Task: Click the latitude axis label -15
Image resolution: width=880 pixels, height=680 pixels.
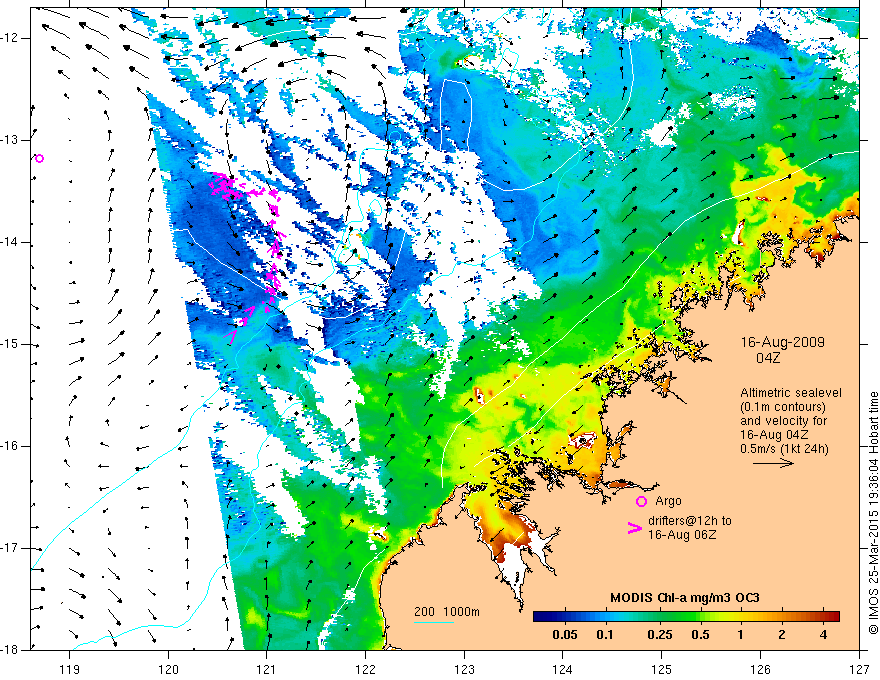Action: (10, 344)
